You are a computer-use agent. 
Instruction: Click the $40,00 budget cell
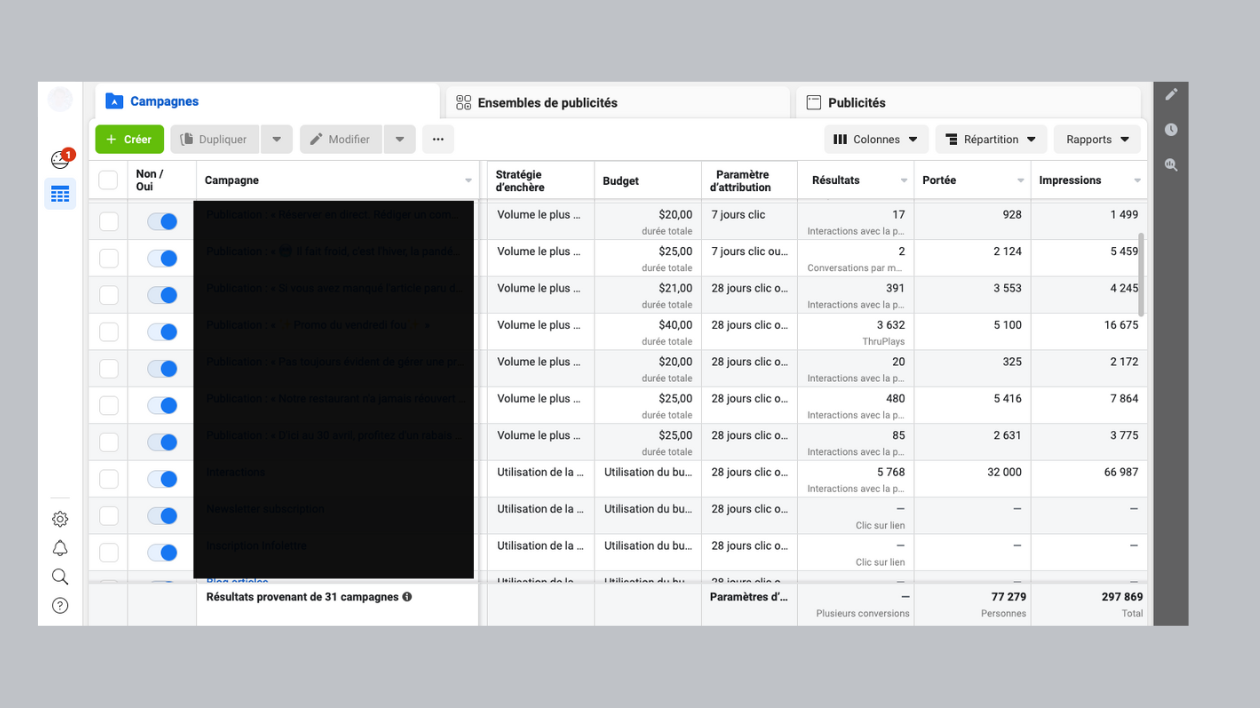[x=648, y=332]
